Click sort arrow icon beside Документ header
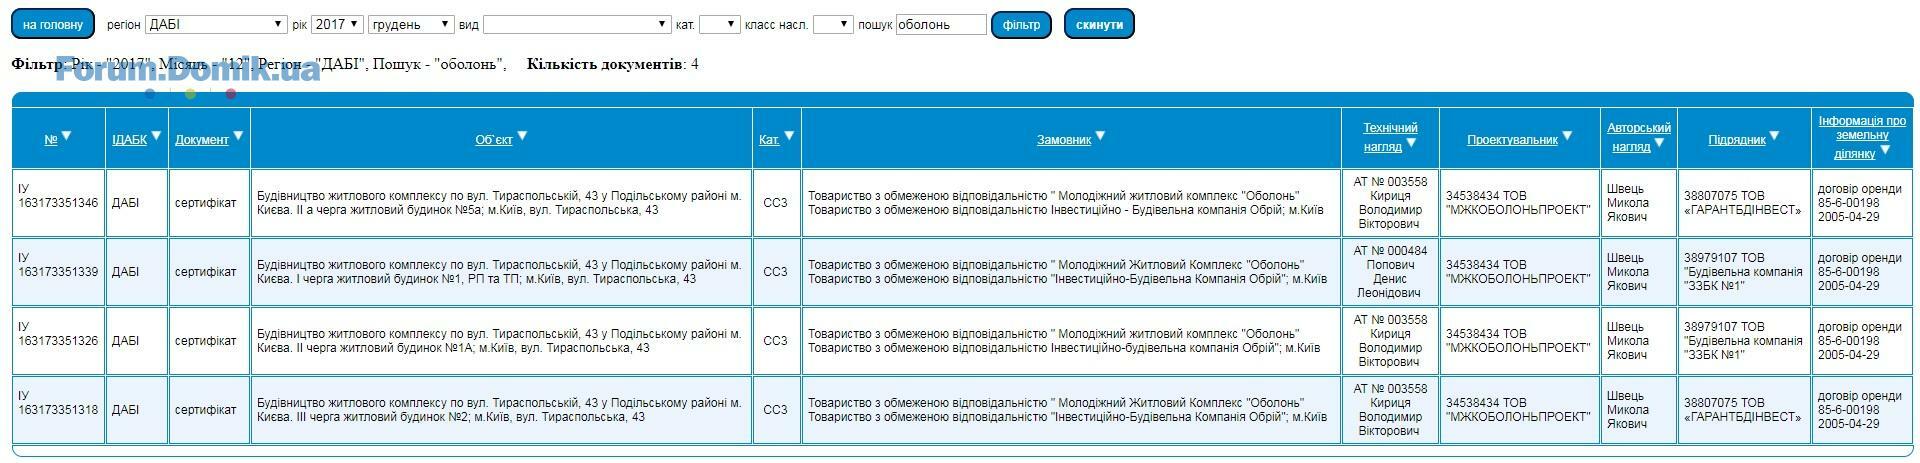Screen dimensions: 1920x463 point(238,137)
